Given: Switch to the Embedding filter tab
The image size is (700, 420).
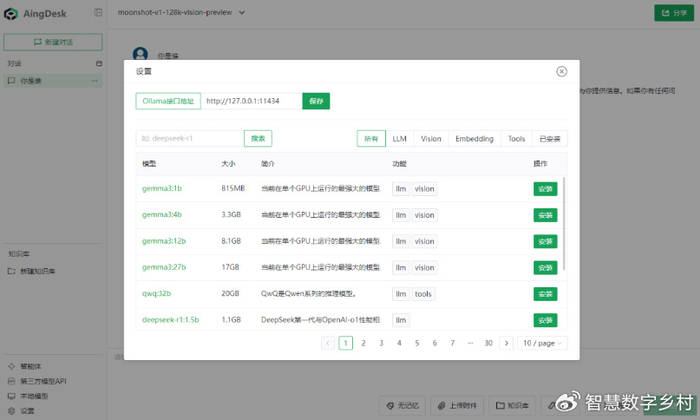Looking at the screenshot, I should pos(474,139).
